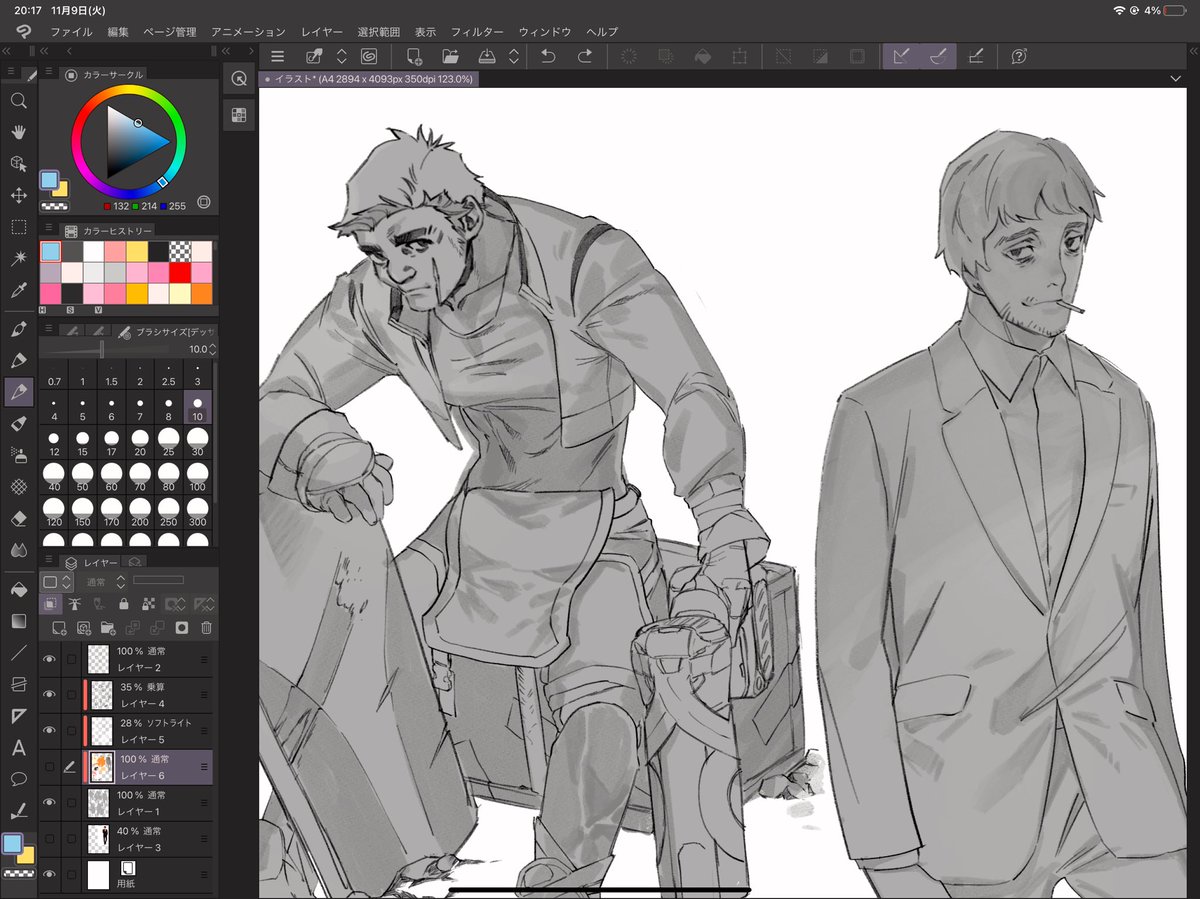Select brush size preset 25
The image size is (1200, 899).
pyautogui.click(x=169, y=442)
